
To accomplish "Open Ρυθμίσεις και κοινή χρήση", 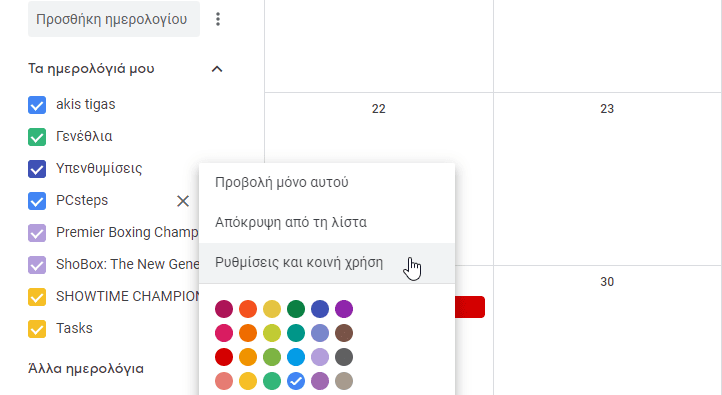I will [327, 262].
